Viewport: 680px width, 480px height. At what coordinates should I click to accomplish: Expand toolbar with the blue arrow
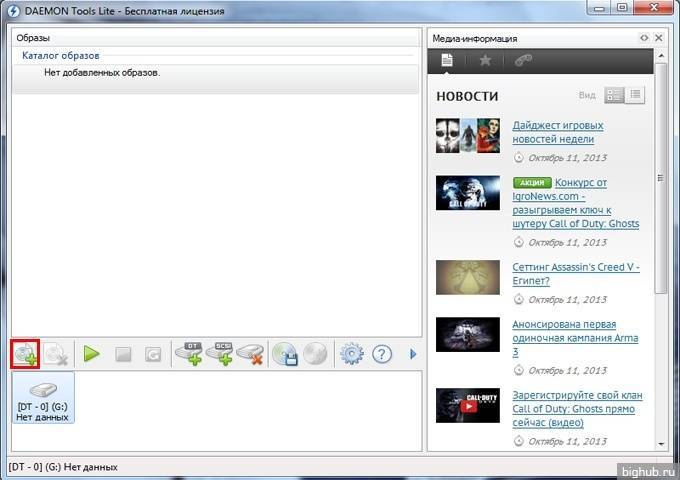click(x=413, y=354)
